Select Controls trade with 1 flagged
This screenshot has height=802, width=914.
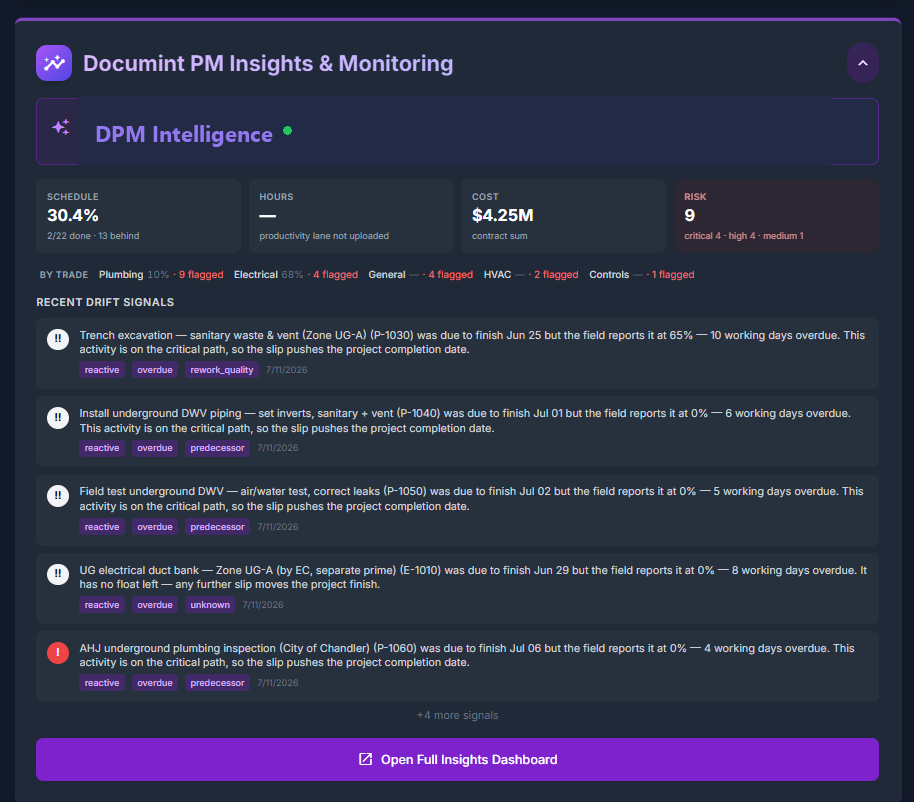(641, 275)
